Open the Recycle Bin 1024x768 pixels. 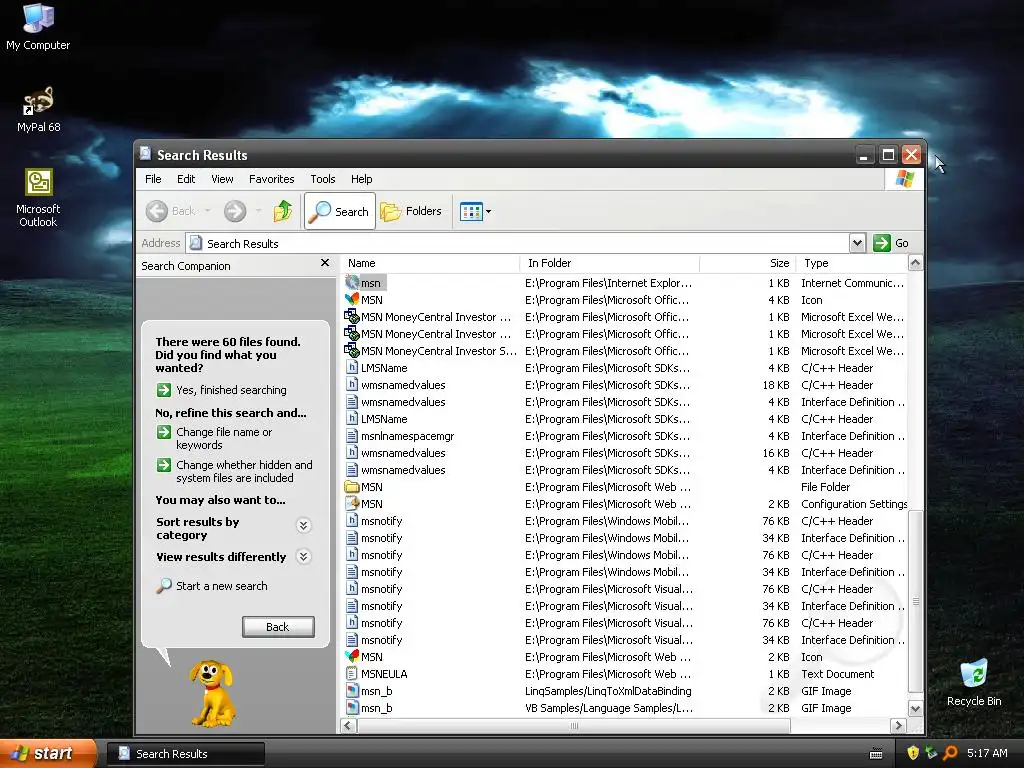click(x=974, y=682)
